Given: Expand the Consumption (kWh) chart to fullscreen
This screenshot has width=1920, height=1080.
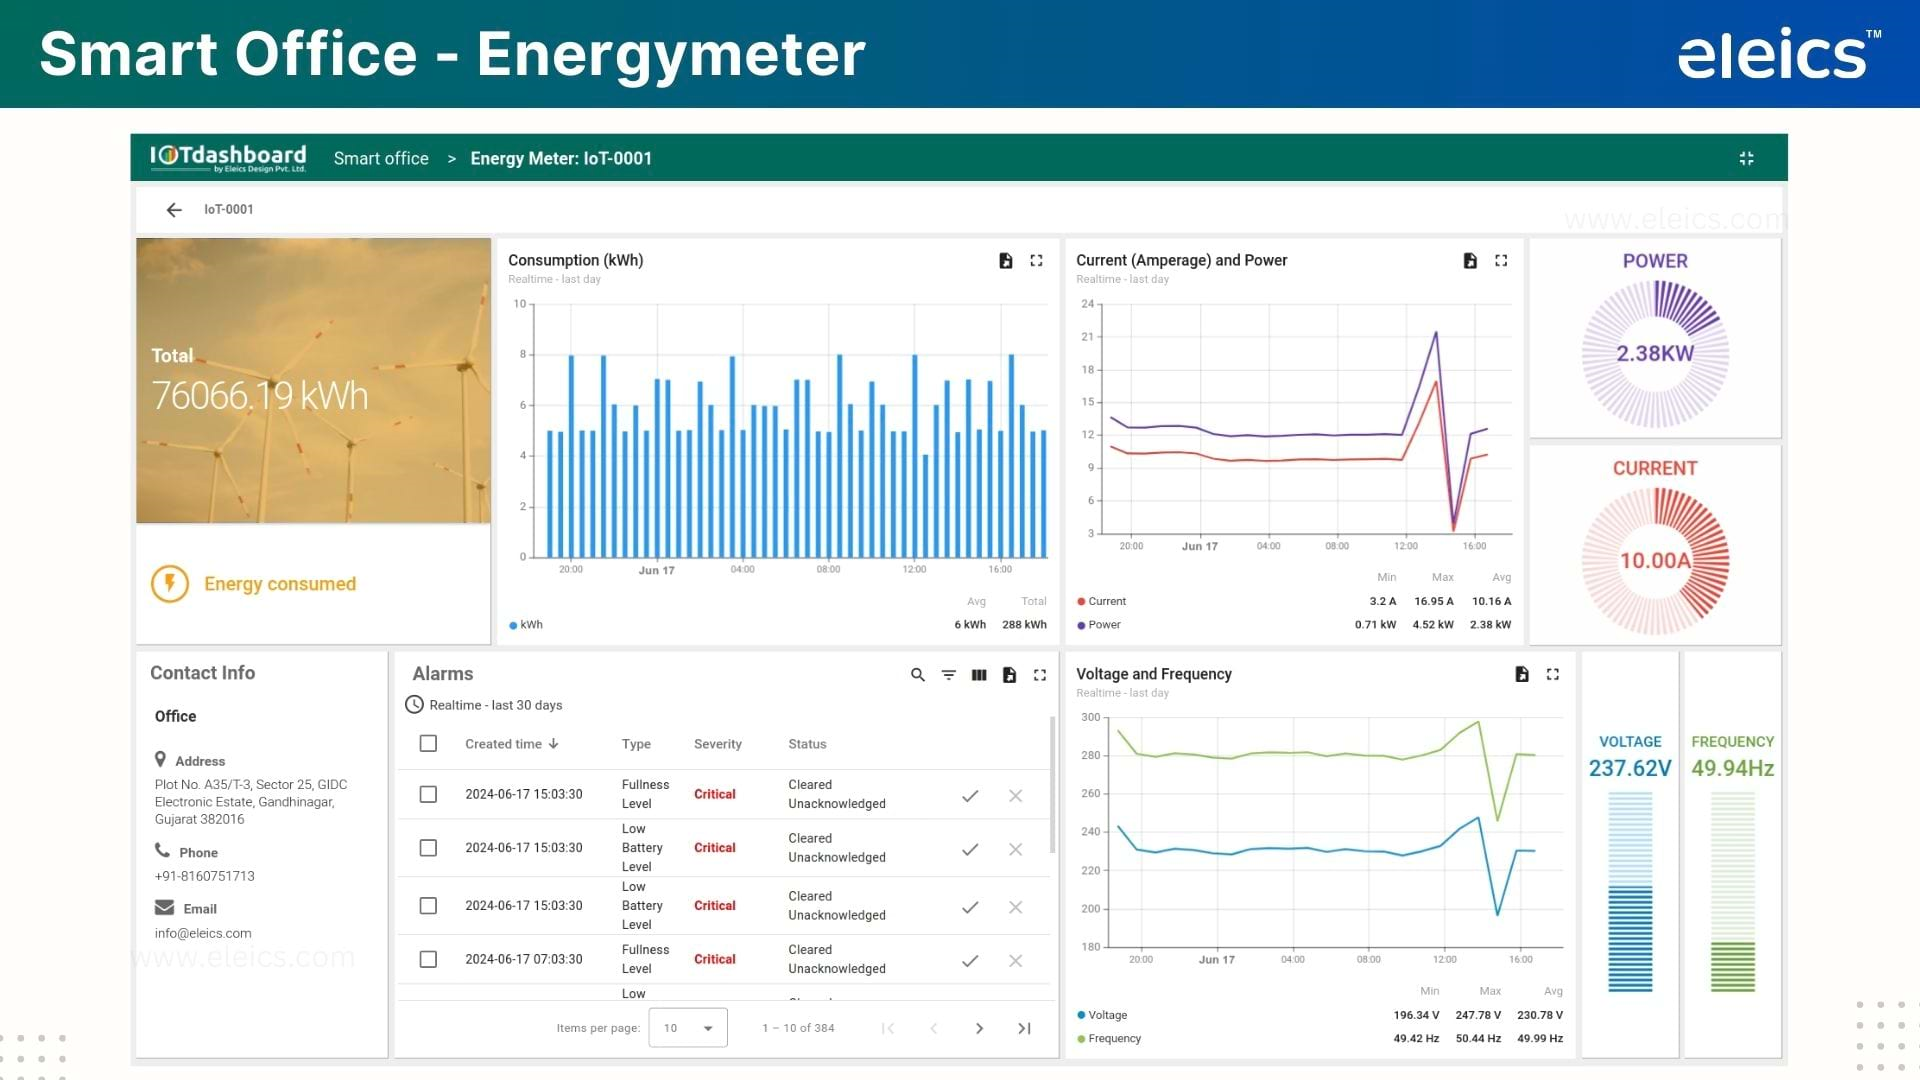Looking at the screenshot, I should (1037, 260).
